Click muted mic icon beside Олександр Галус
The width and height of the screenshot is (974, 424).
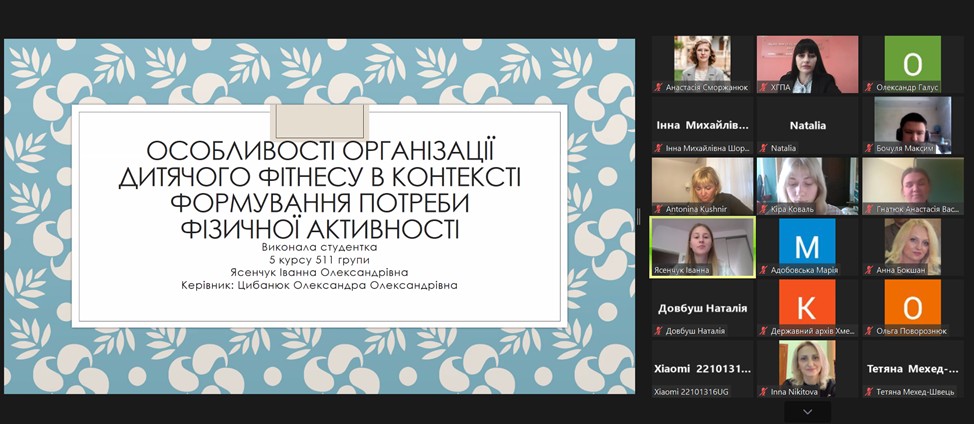click(868, 88)
